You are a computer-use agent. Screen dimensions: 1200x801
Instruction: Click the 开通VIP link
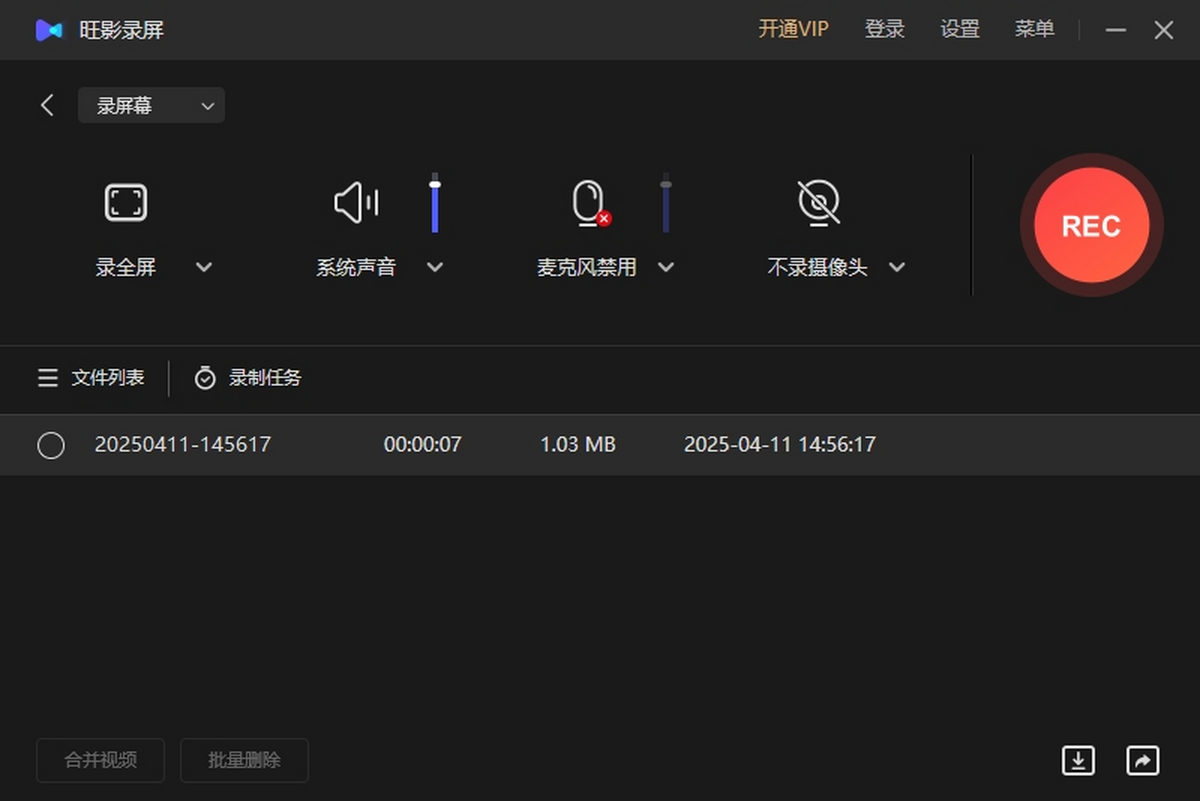793,30
